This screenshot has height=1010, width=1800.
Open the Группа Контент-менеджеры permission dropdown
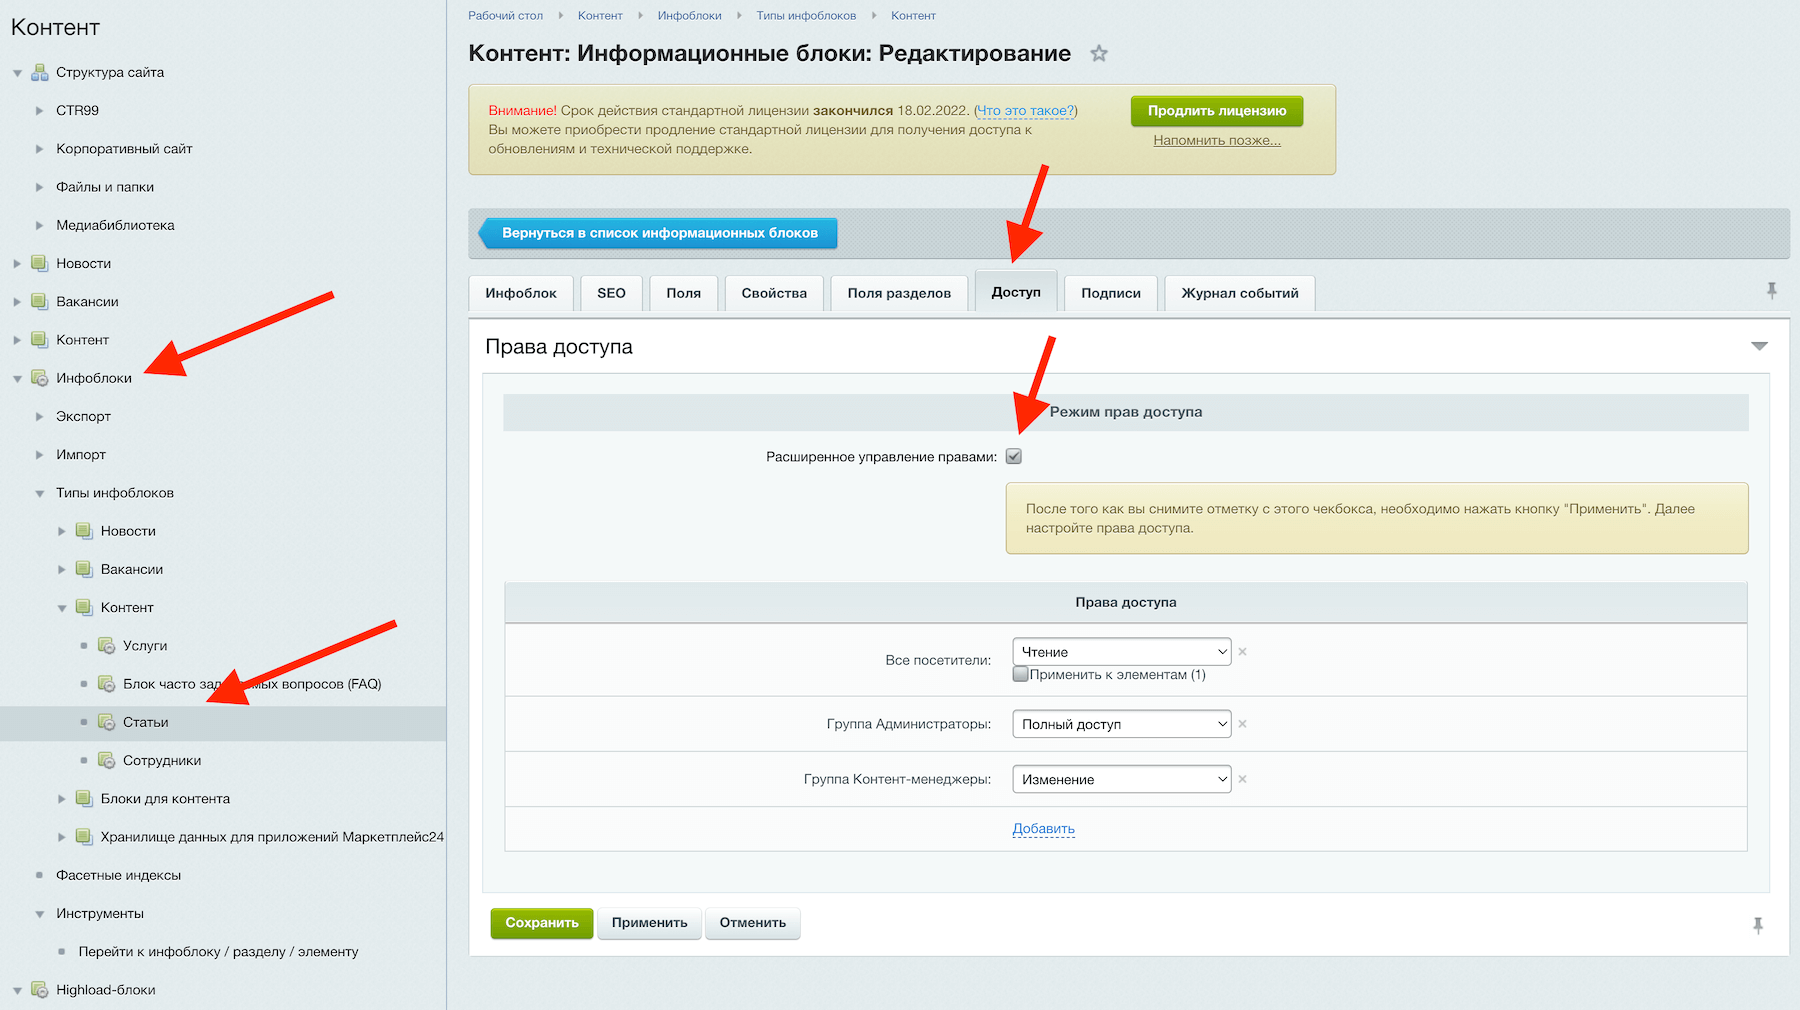click(x=1122, y=779)
